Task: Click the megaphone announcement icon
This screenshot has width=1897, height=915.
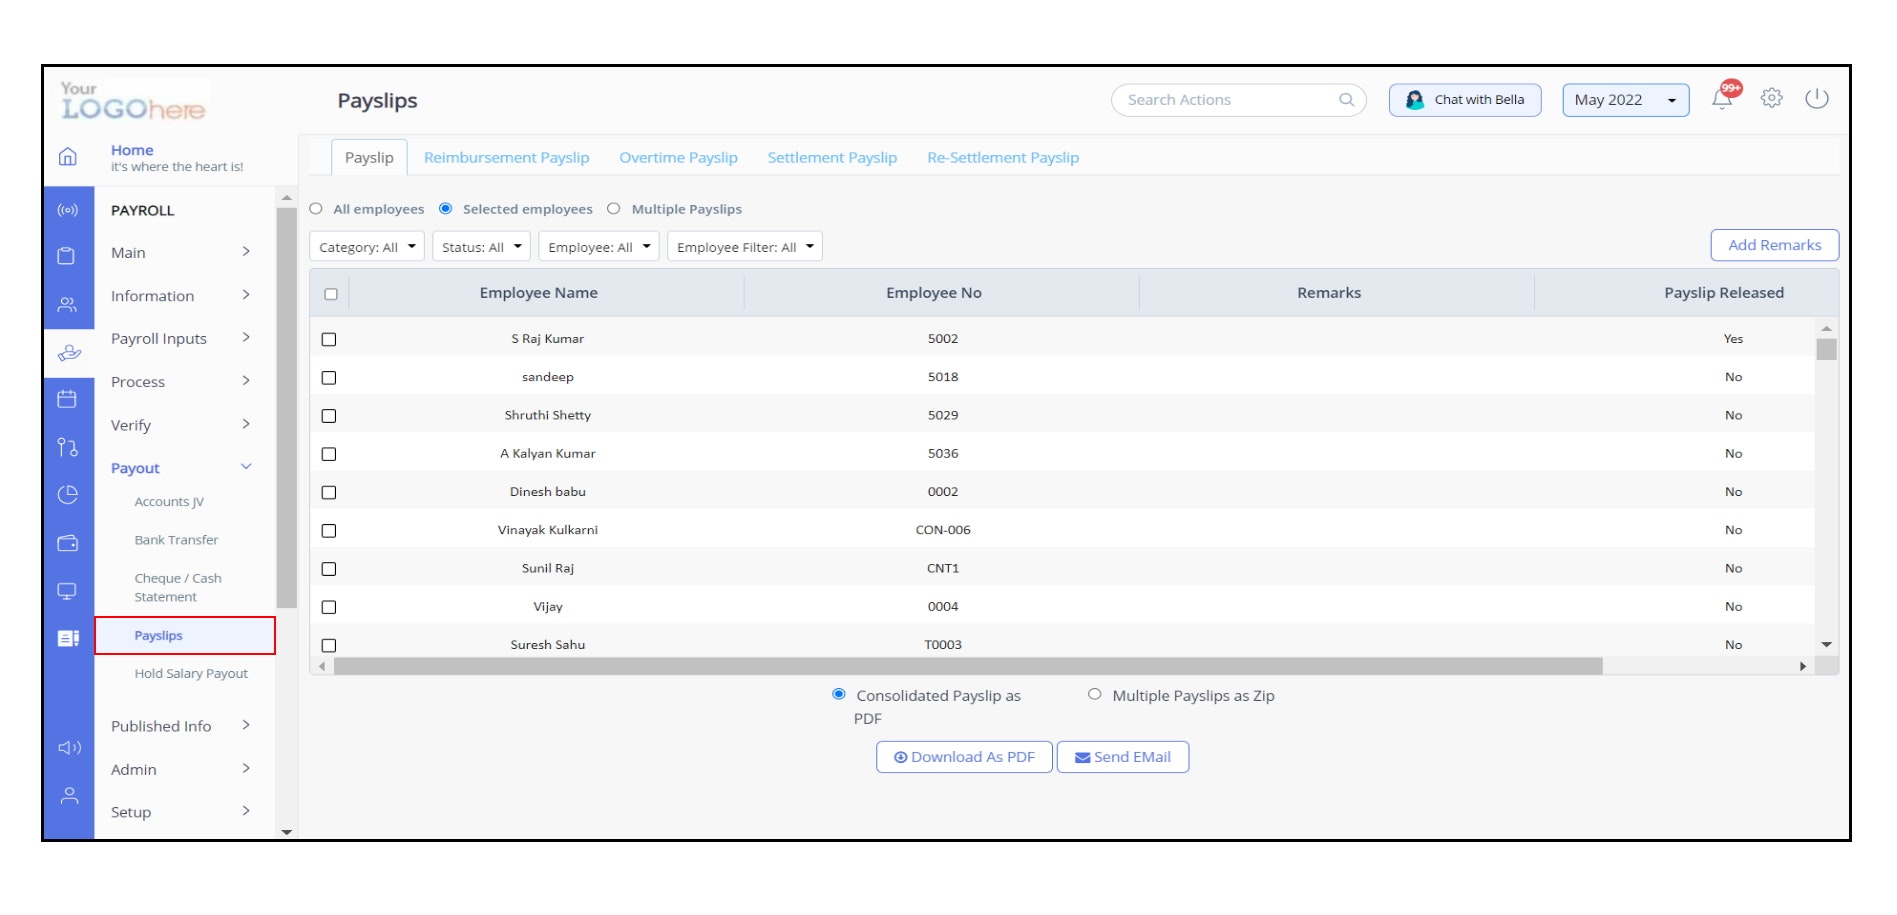Action: [68, 748]
